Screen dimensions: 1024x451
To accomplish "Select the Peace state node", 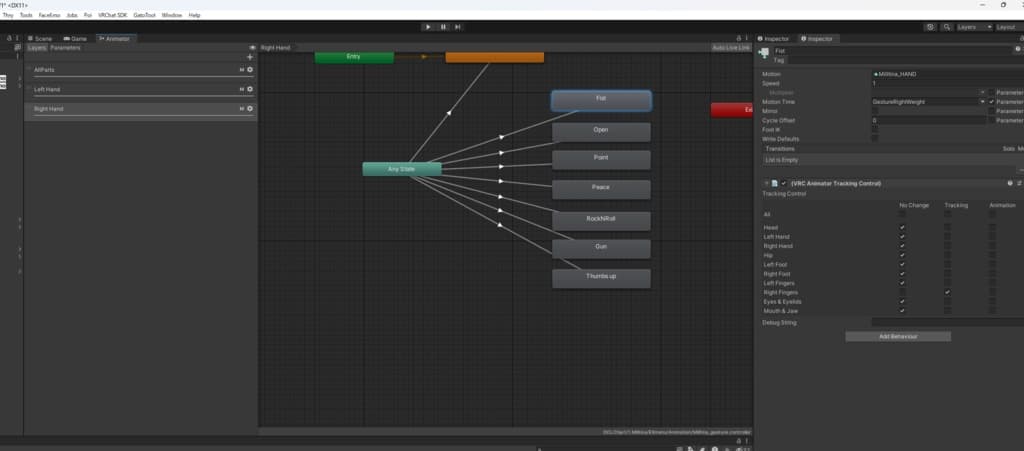I will pyautogui.click(x=601, y=189).
